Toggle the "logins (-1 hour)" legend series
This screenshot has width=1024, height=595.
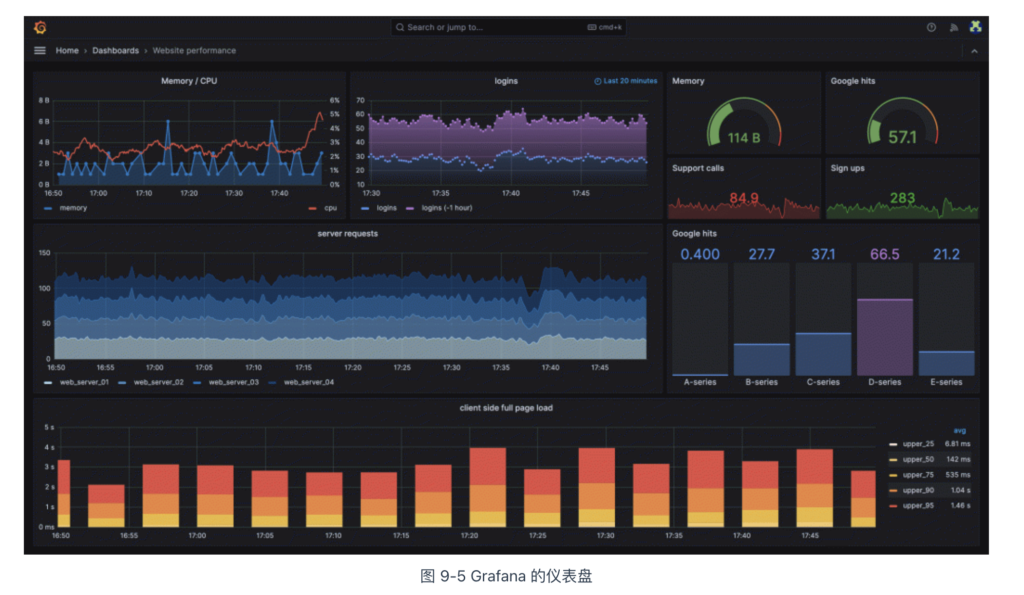pyautogui.click(x=447, y=208)
